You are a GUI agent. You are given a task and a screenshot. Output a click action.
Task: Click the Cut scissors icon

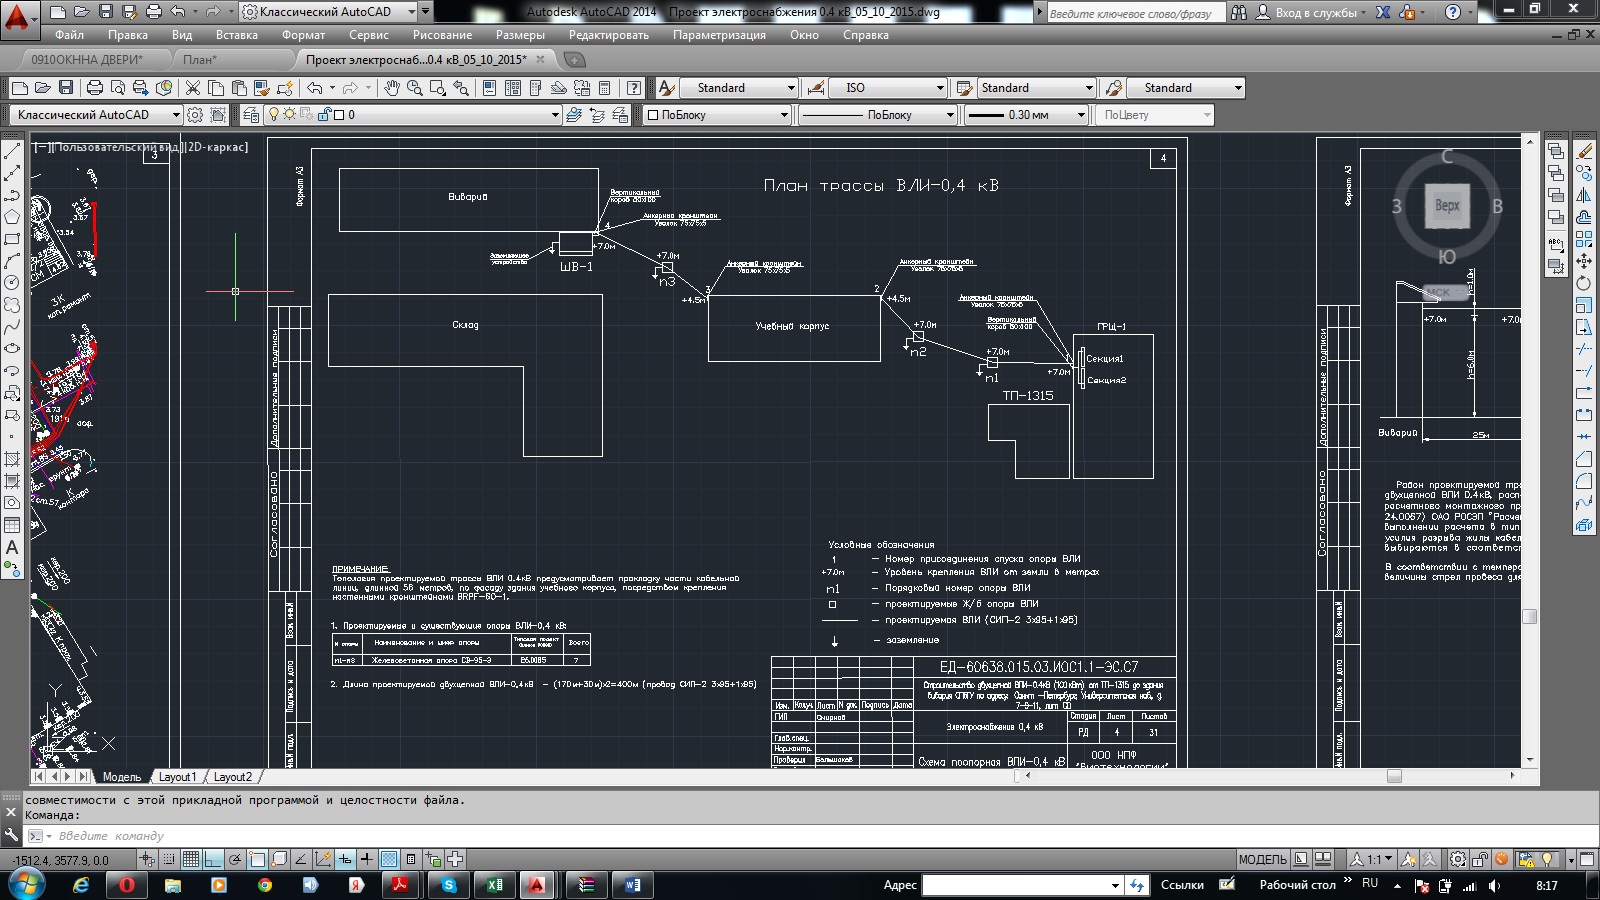[193, 88]
